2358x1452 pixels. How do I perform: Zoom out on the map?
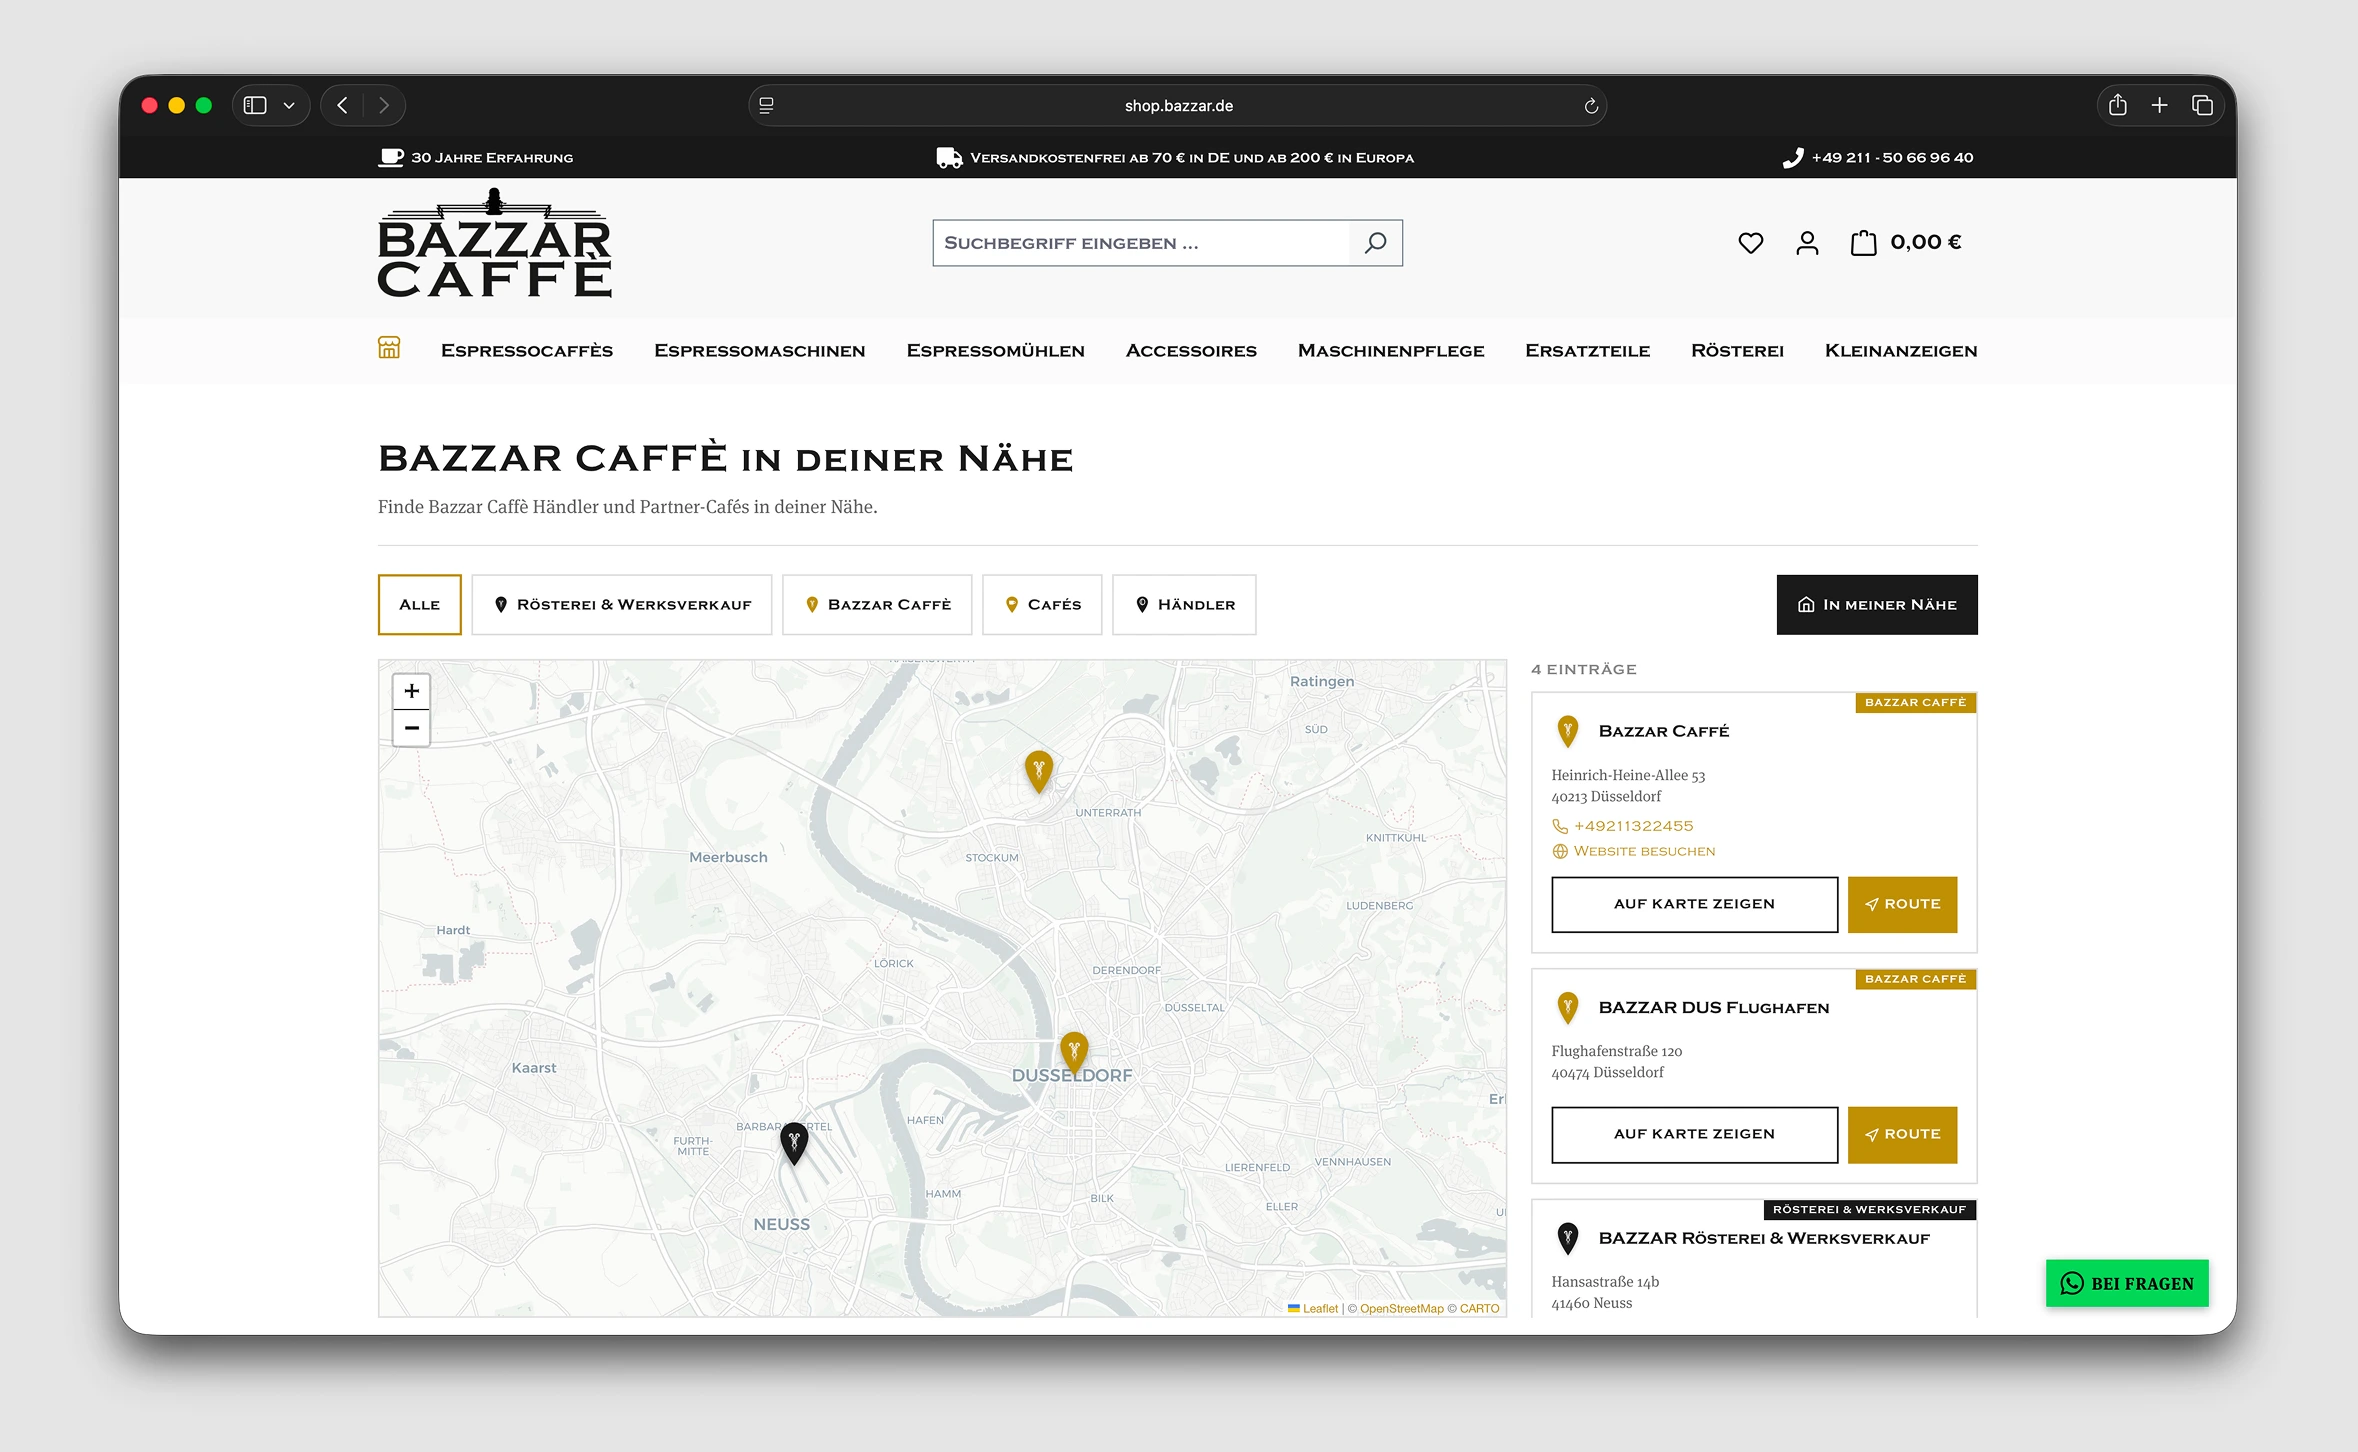411,728
